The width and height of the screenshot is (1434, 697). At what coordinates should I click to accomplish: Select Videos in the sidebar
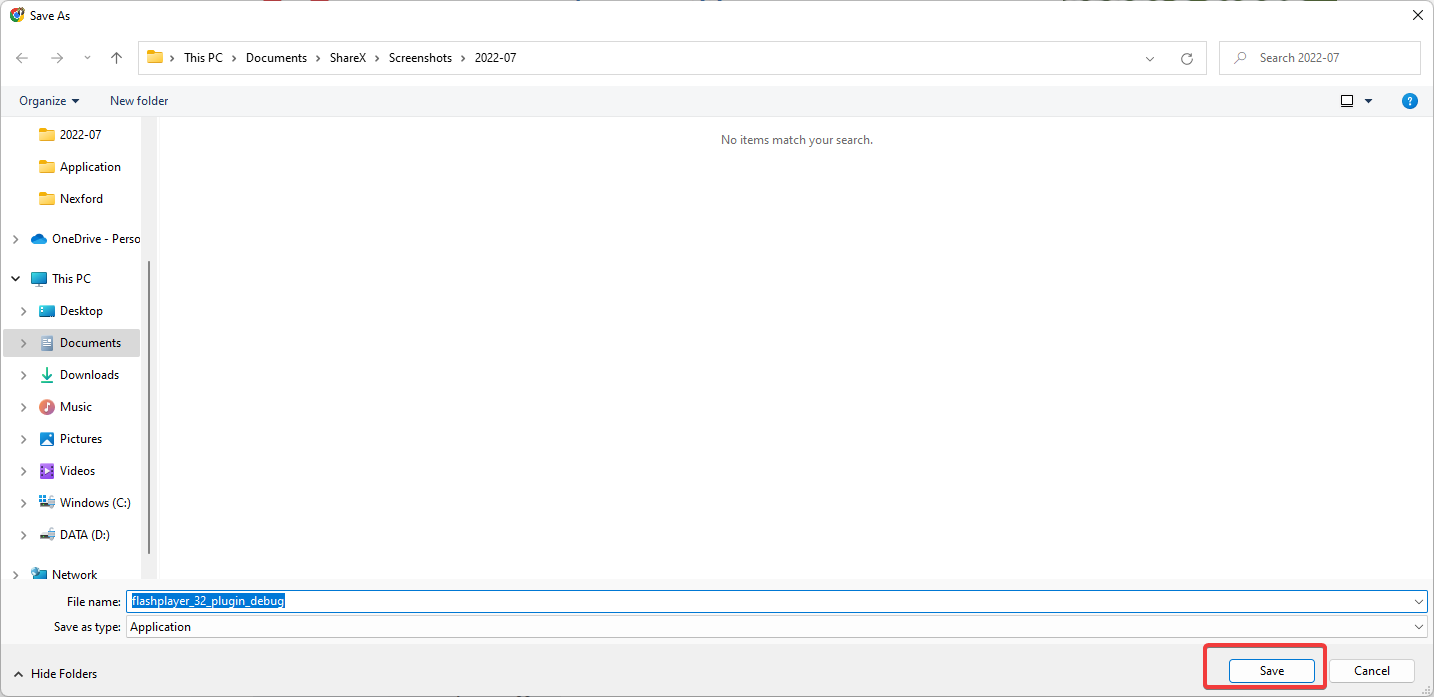pyautogui.click(x=67, y=471)
